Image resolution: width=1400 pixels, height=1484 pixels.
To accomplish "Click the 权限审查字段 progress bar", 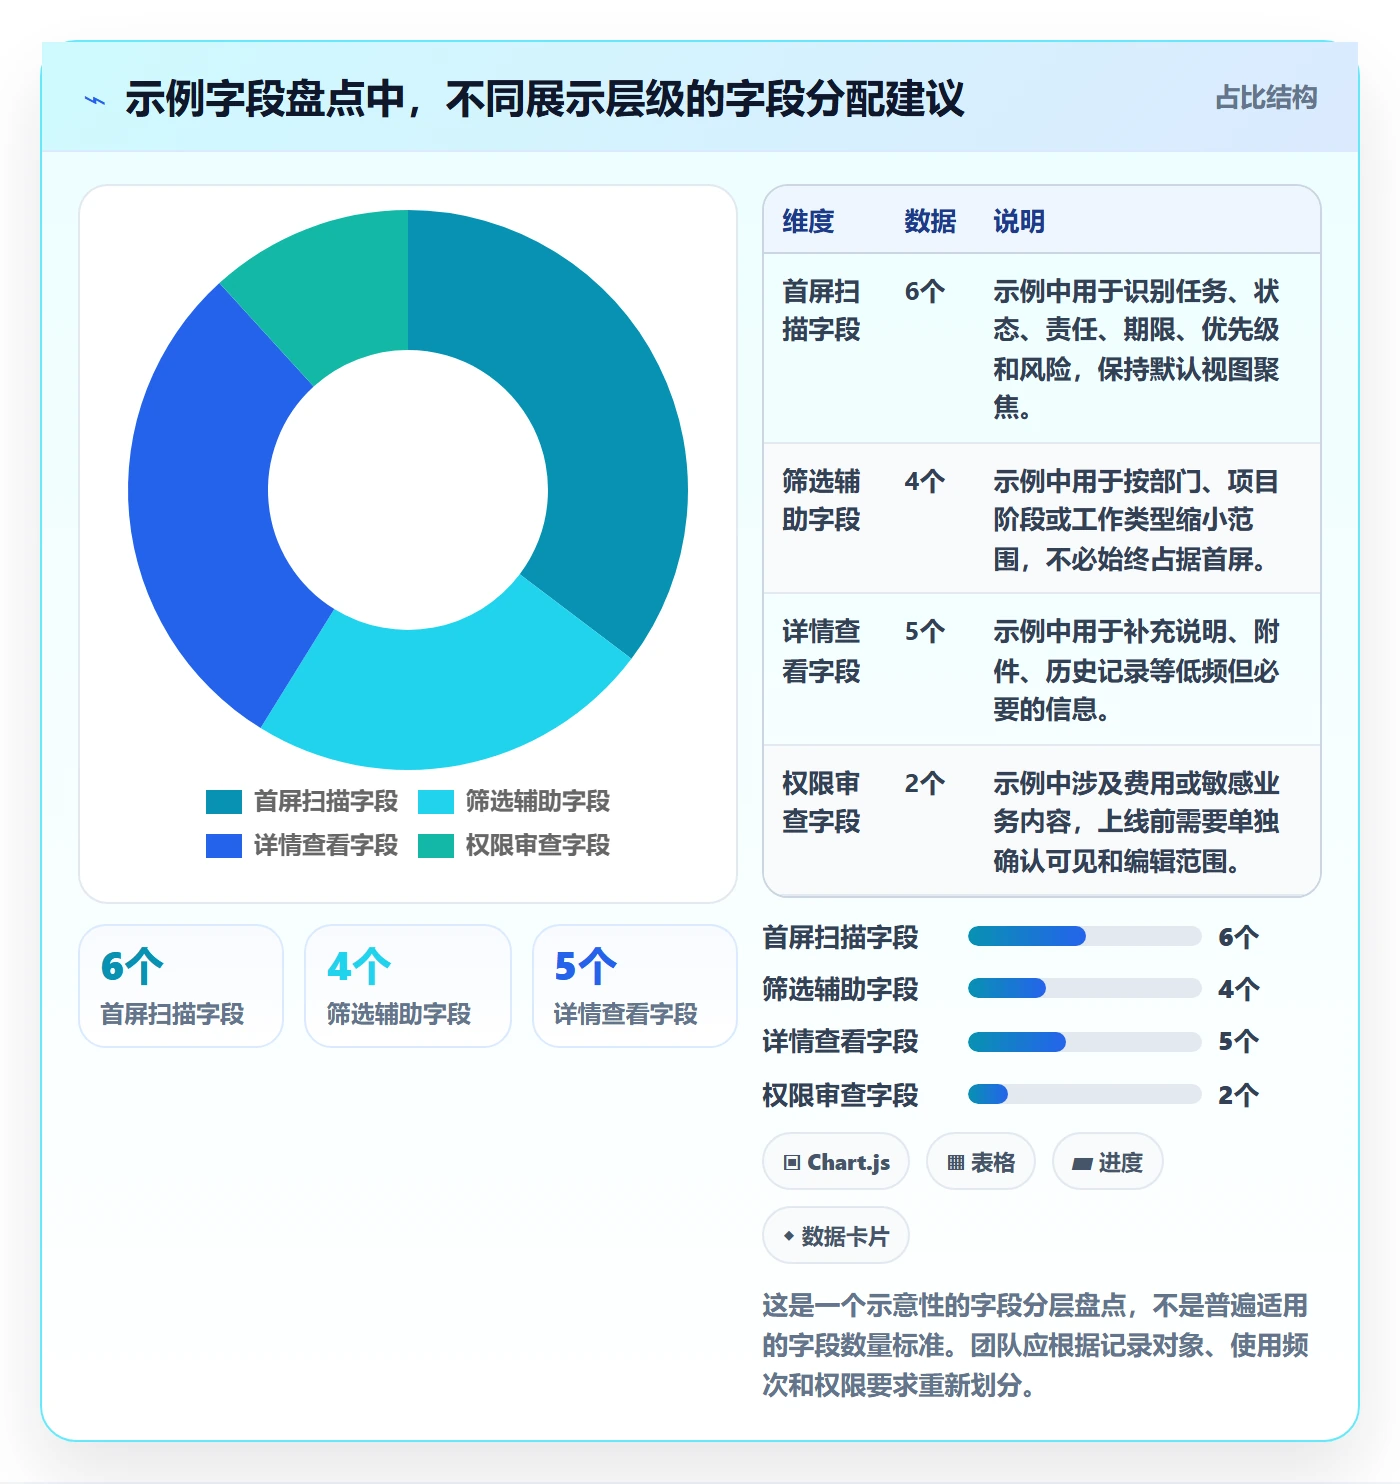I will pos(1084,1094).
